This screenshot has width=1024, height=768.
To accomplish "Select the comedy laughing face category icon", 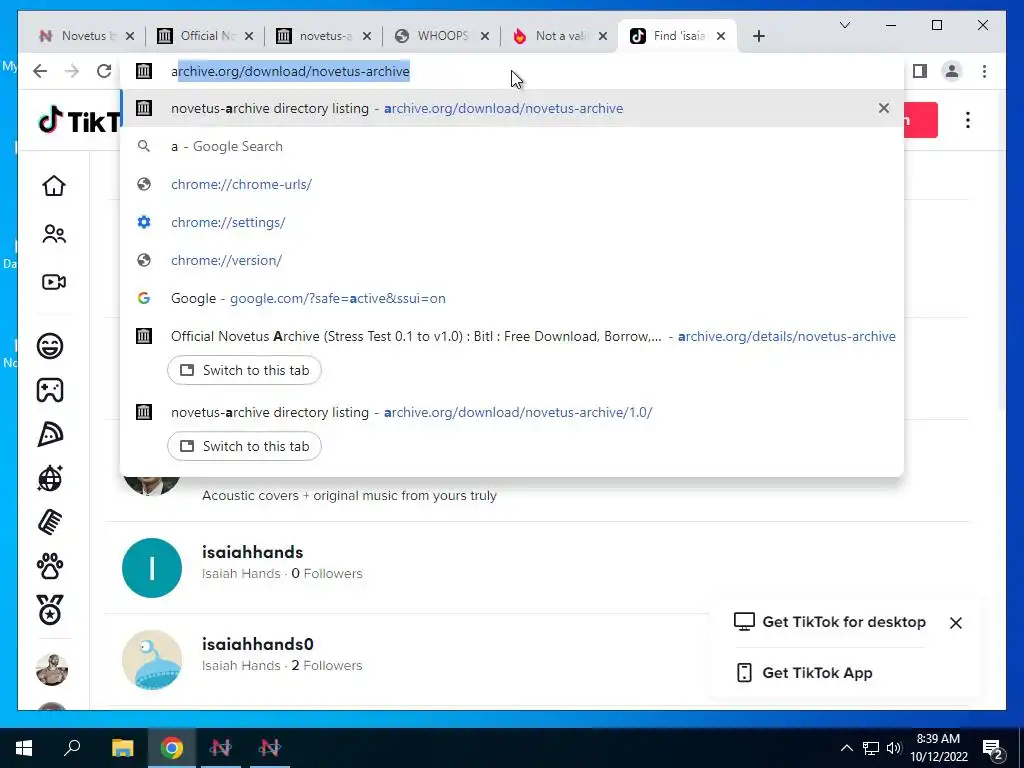I will coord(50,345).
